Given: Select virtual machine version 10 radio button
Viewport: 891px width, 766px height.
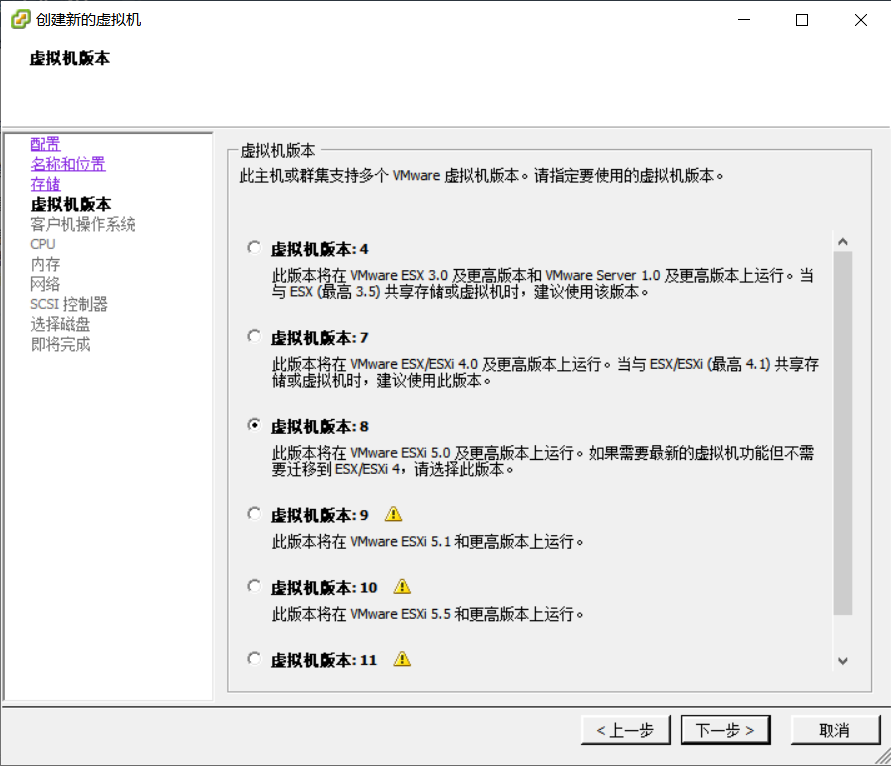Looking at the screenshot, I should [254, 586].
